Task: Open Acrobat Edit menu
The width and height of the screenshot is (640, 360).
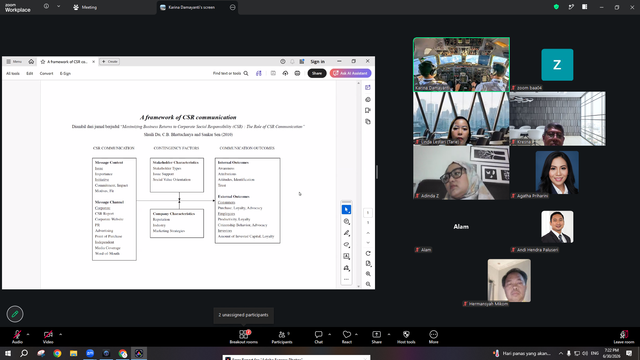Action: coord(30,73)
